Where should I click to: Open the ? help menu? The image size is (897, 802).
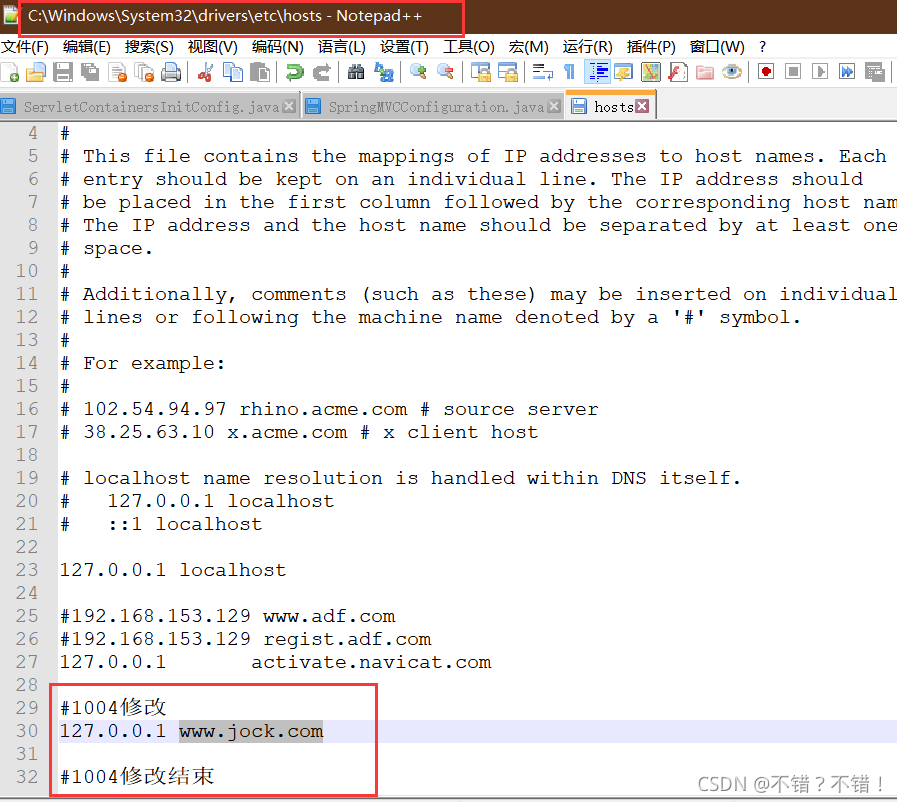(x=762, y=47)
